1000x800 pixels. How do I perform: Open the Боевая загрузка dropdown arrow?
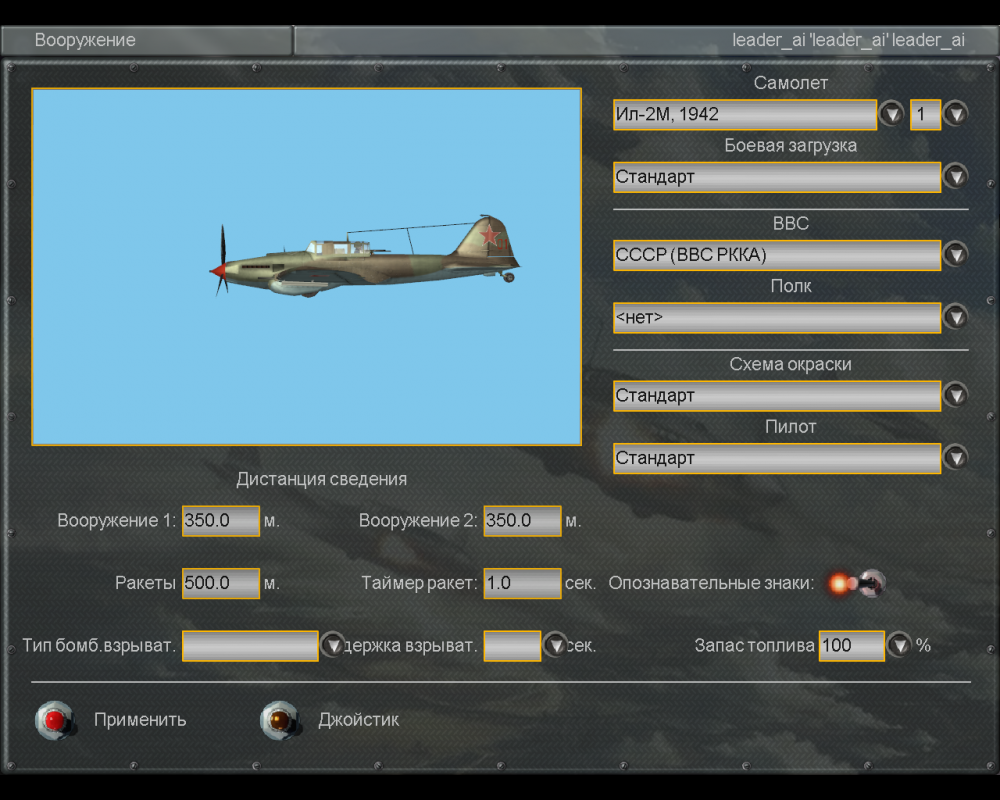[956, 177]
